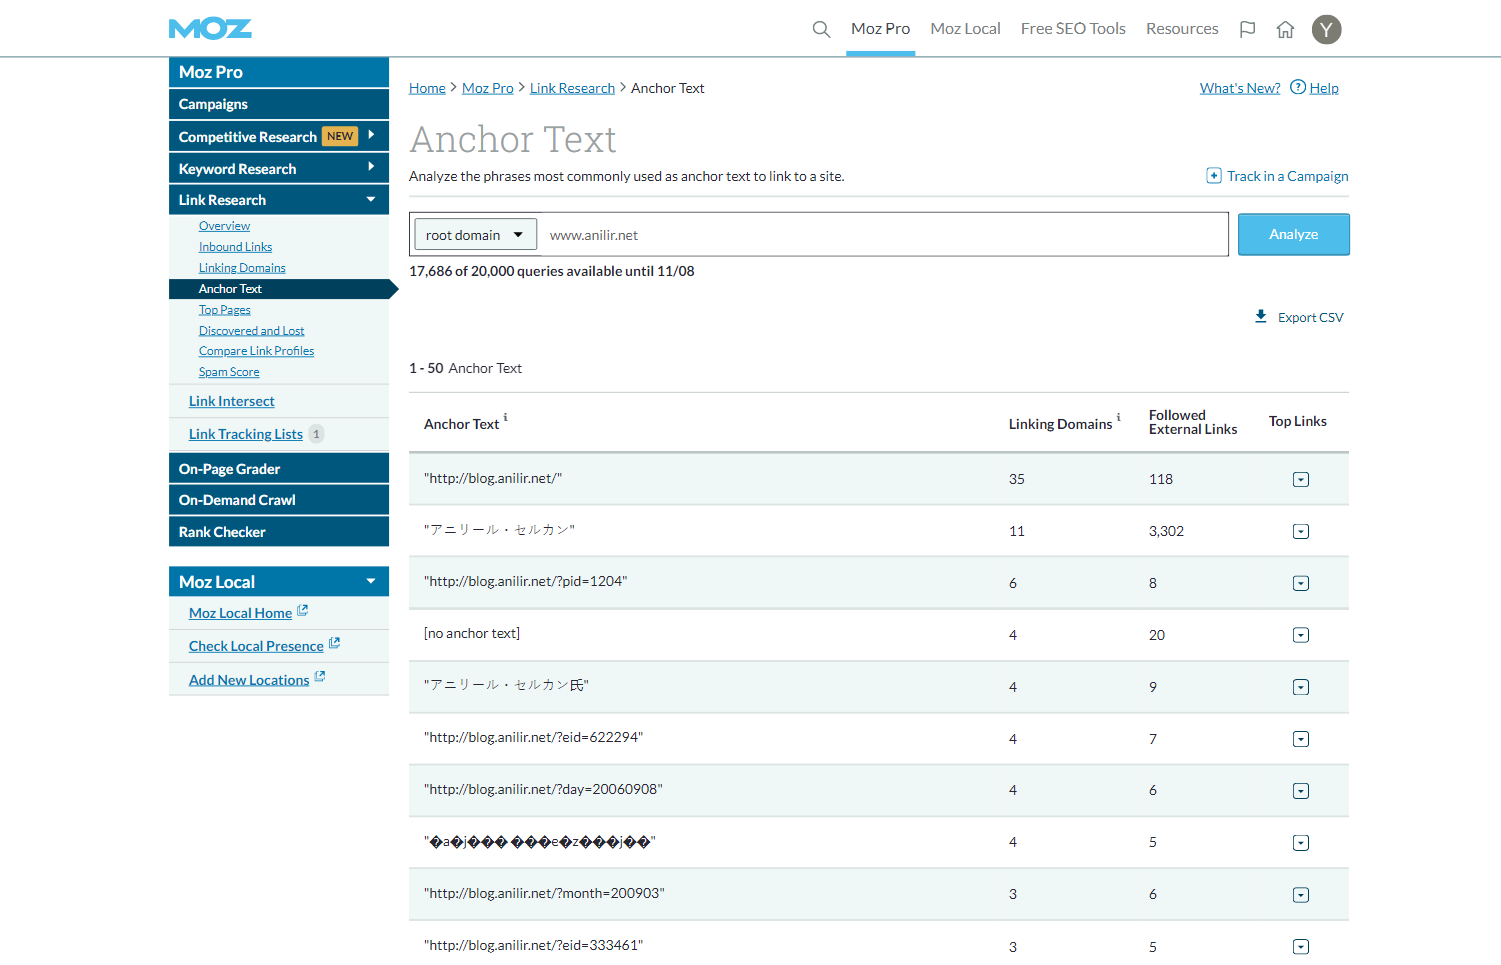Click the info icon beside Anchor Text header
Screen dimensions: 1501x965
point(505,417)
